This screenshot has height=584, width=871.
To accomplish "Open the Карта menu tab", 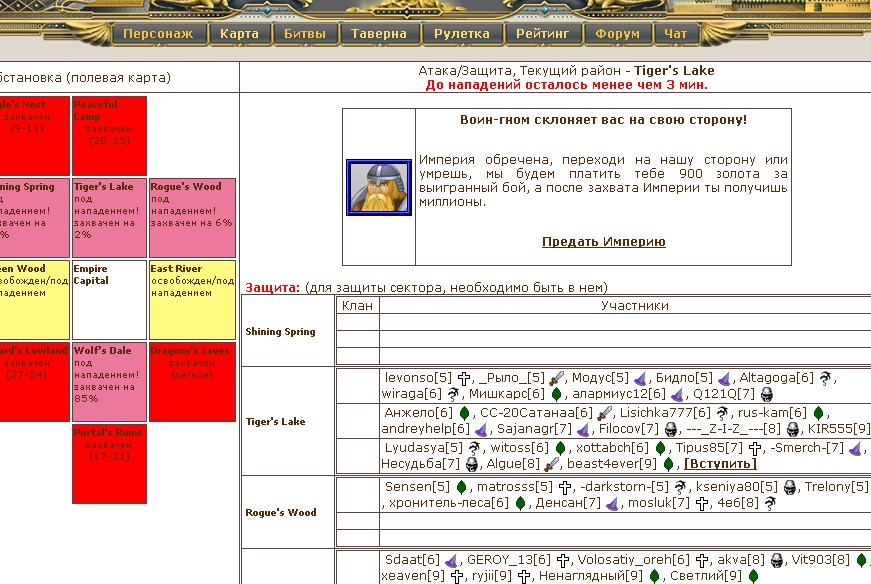I will click(x=239, y=33).
